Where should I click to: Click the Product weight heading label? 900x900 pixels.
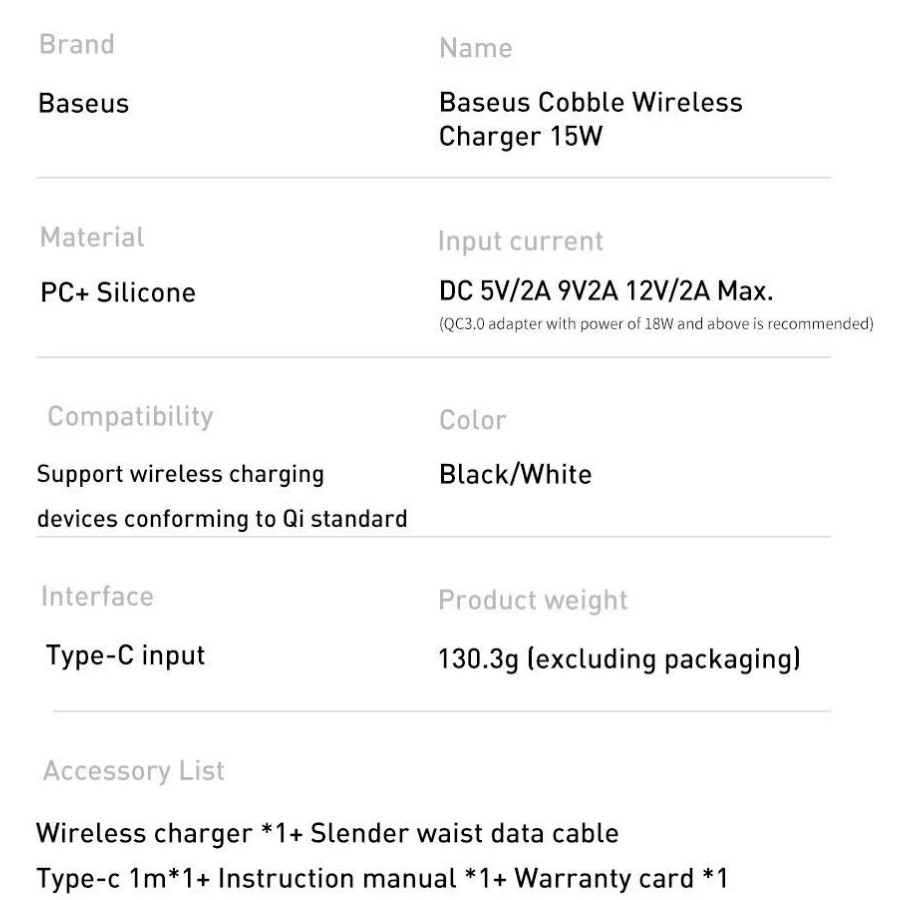533,600
